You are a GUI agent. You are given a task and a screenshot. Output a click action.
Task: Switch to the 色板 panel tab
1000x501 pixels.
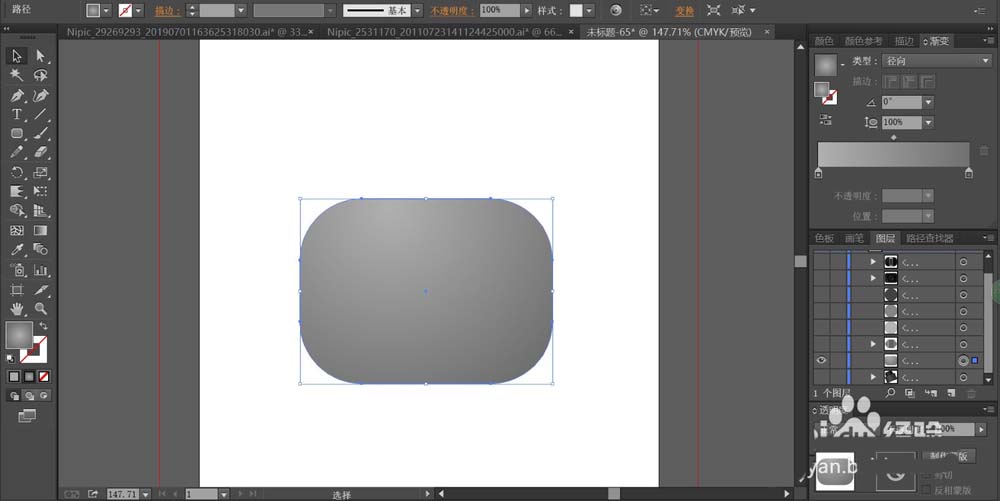824,238
